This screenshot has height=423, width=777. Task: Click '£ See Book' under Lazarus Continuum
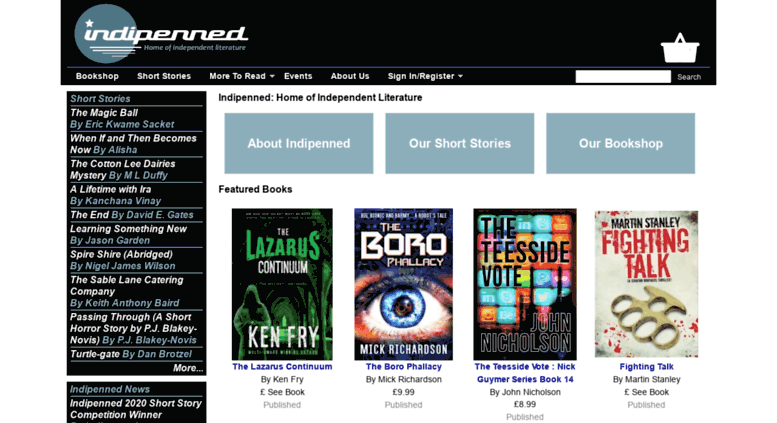click(282, 392)
